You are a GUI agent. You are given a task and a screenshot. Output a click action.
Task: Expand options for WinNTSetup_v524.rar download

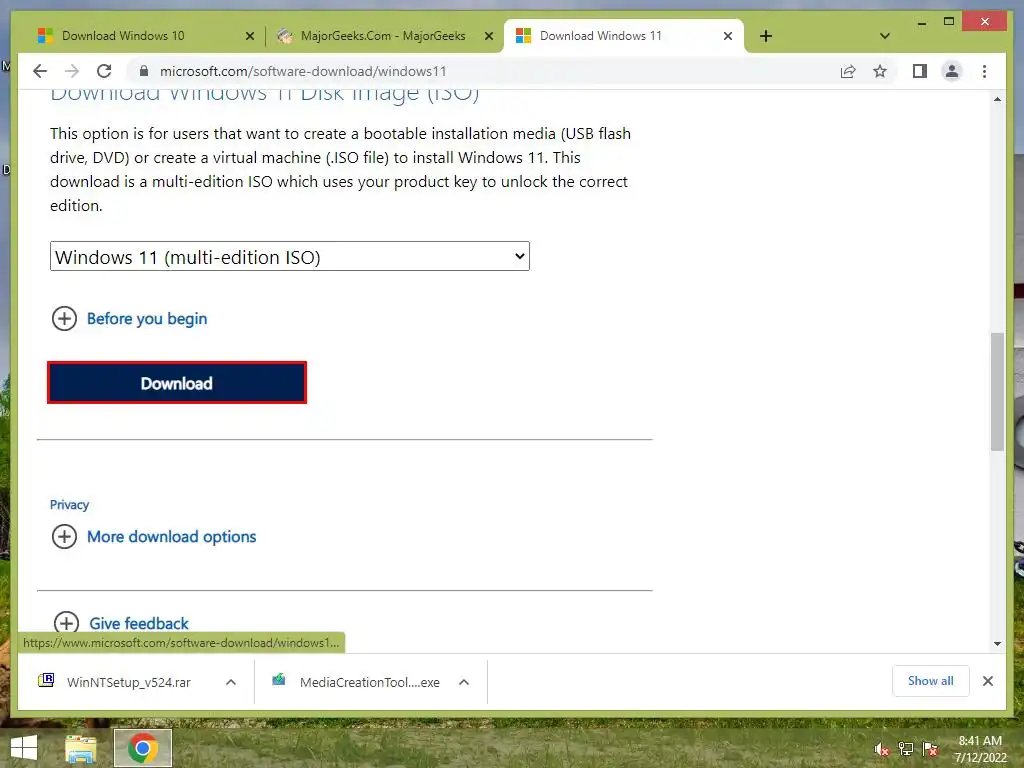(x=231, y=682)
